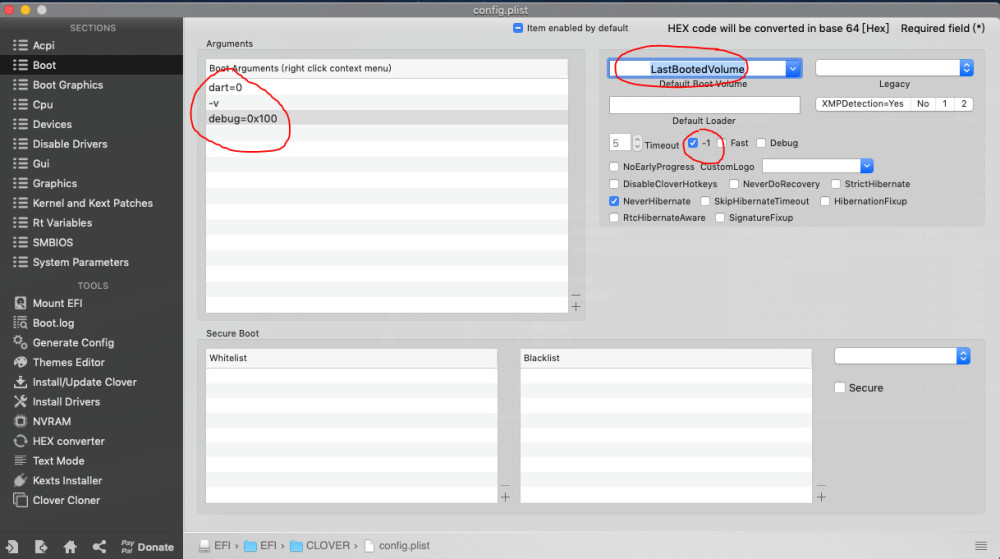This screenshot has height=559, width=1000.
Task: Open the Default Boot Volume dropdown
Action: 793,68
